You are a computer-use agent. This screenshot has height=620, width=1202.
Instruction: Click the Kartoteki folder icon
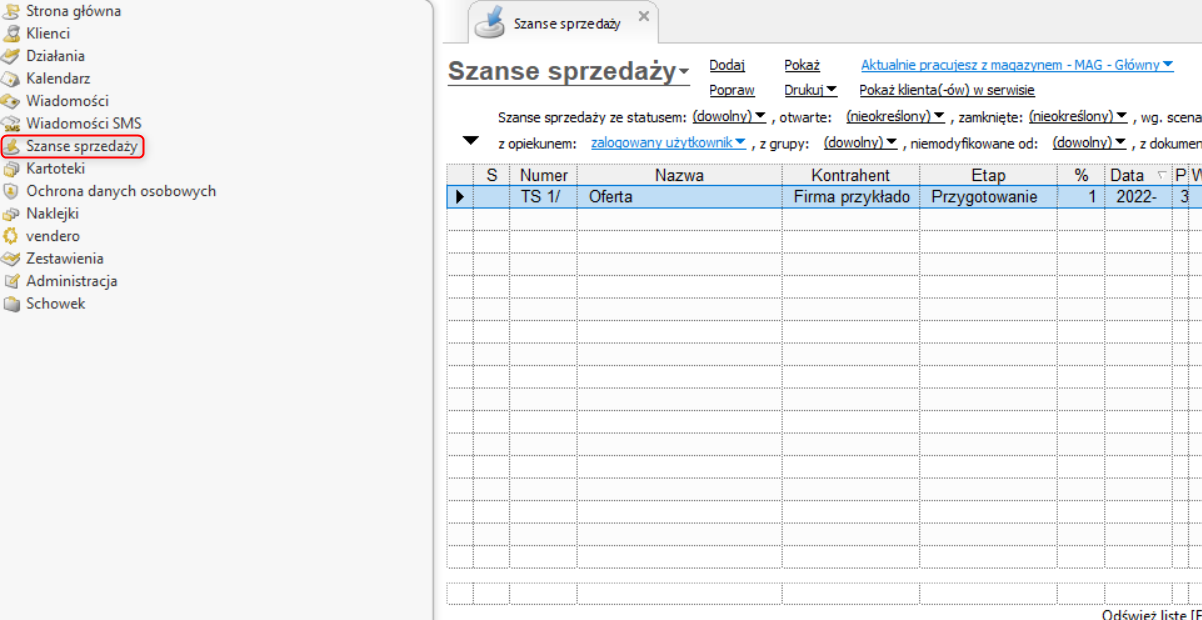click(x=12, y=168)
